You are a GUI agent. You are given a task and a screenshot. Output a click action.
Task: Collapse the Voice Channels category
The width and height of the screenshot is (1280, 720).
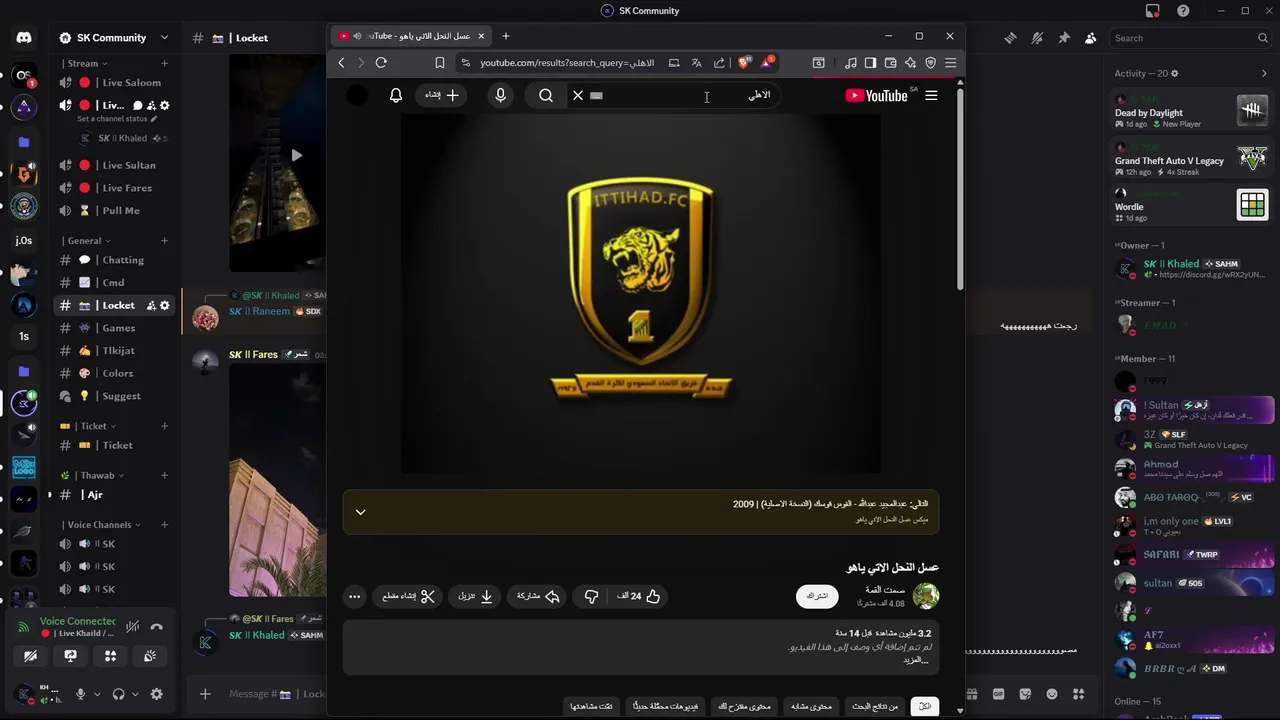coord(102,524)
